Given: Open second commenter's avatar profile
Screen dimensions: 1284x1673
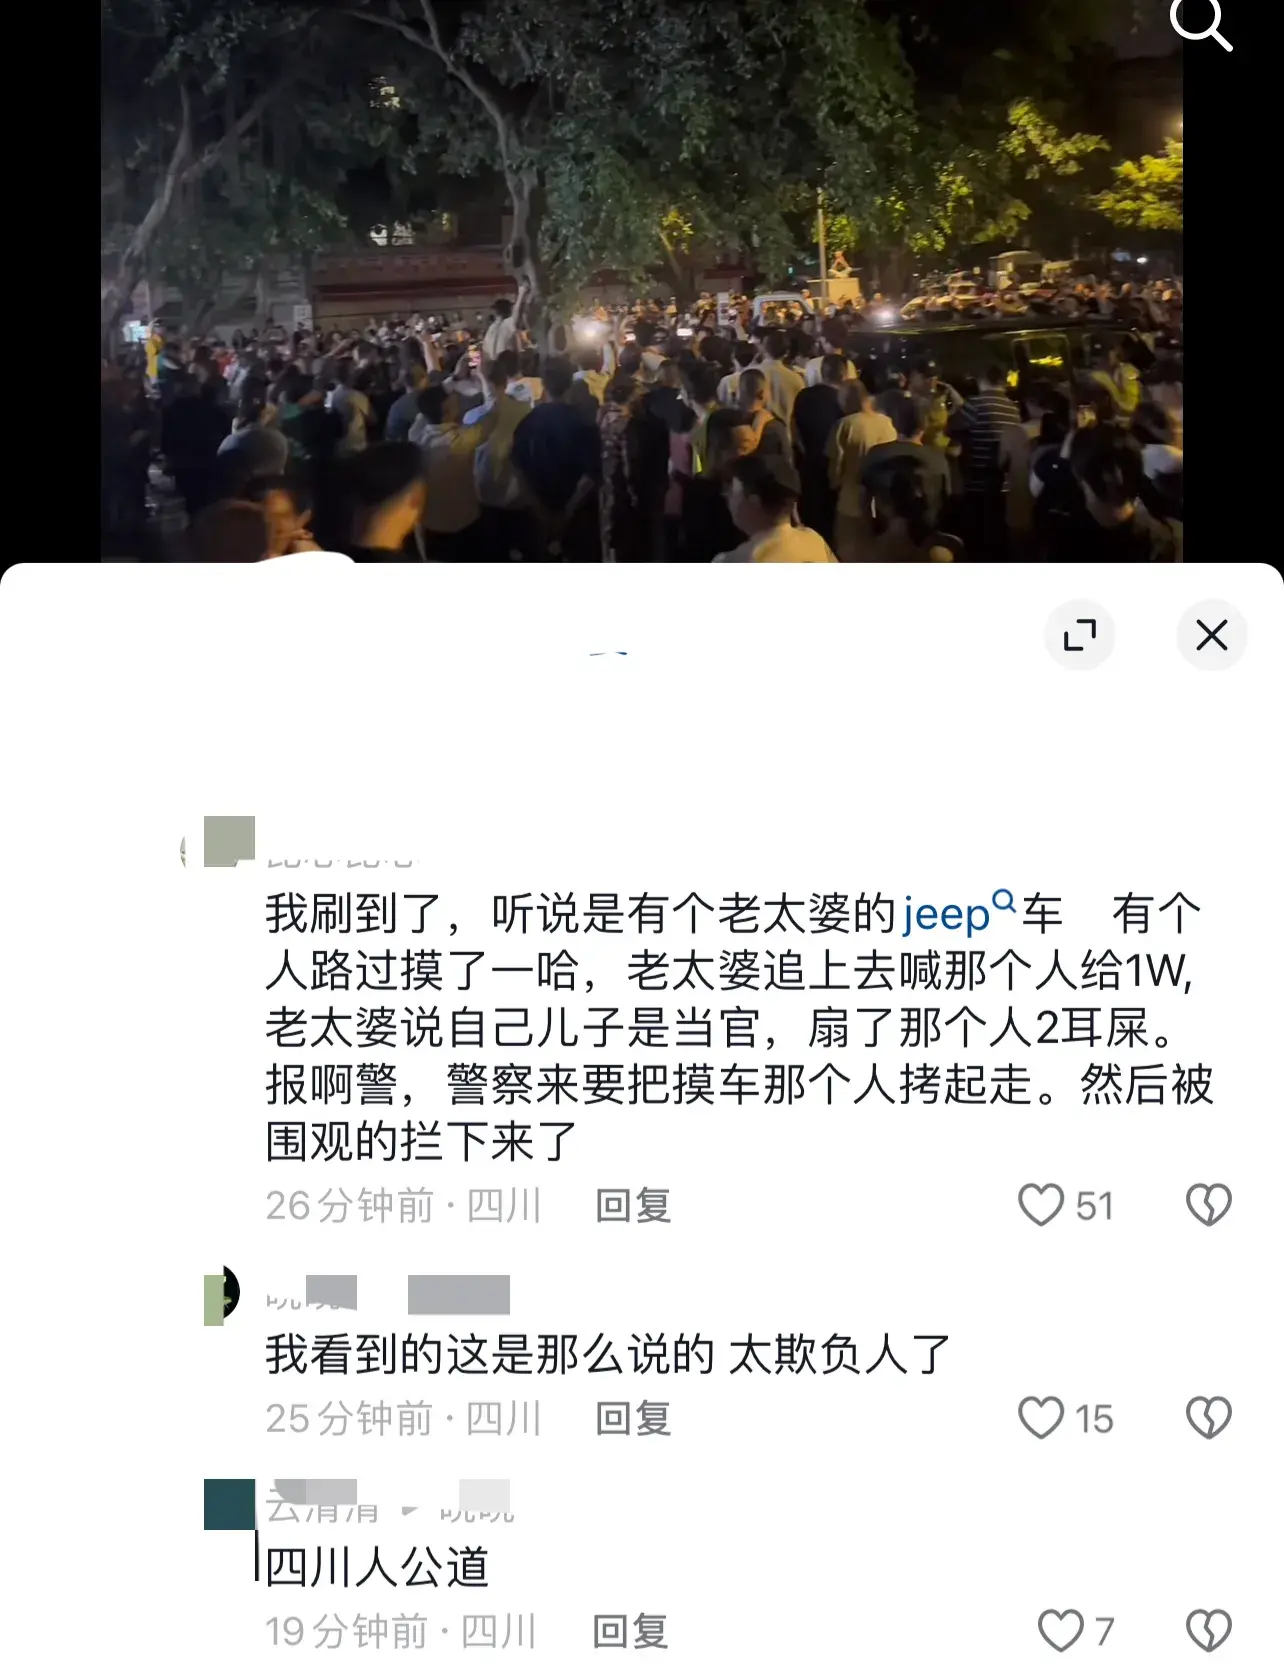Looking at the screenshot, I should (221, 1295).
